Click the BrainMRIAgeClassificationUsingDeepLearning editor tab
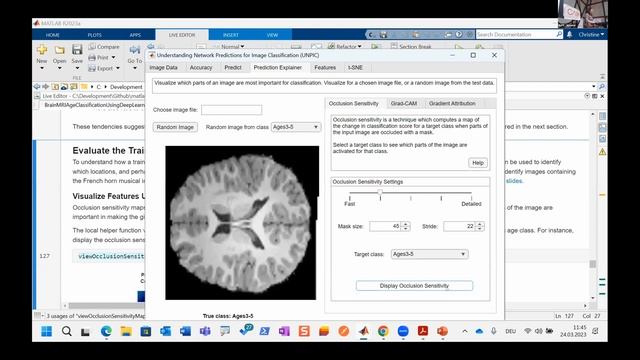Viewport: 640px width, 360px height. 94,105
